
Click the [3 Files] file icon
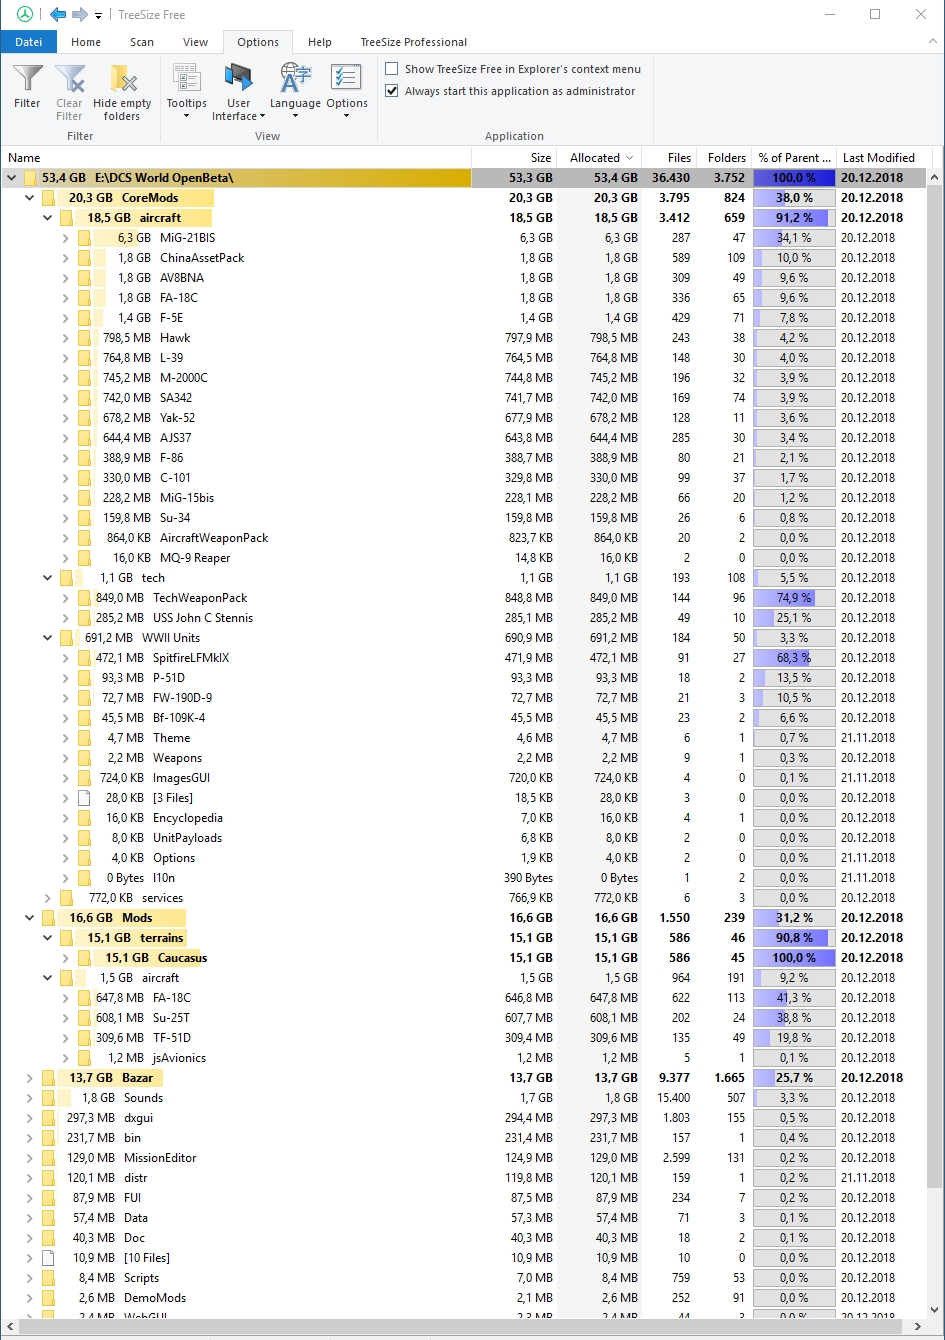pyautogui.click(x=84, y=798)
